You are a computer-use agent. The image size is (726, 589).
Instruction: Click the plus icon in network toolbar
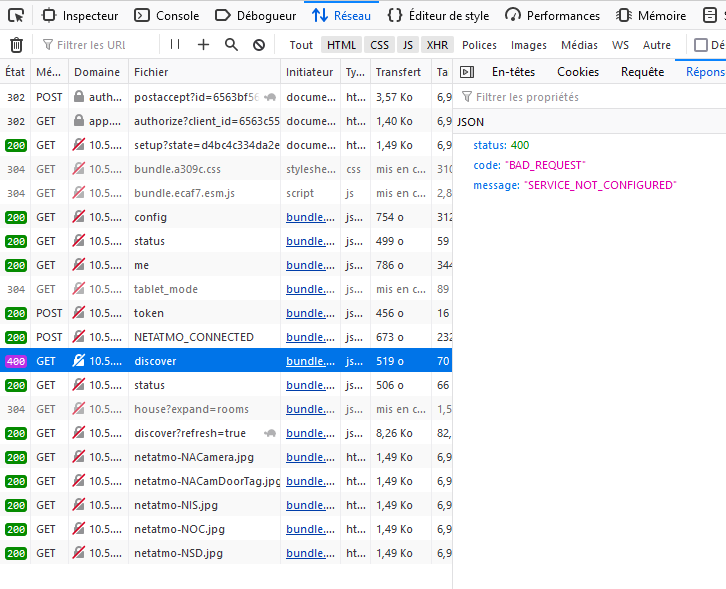tap(204, 45)
